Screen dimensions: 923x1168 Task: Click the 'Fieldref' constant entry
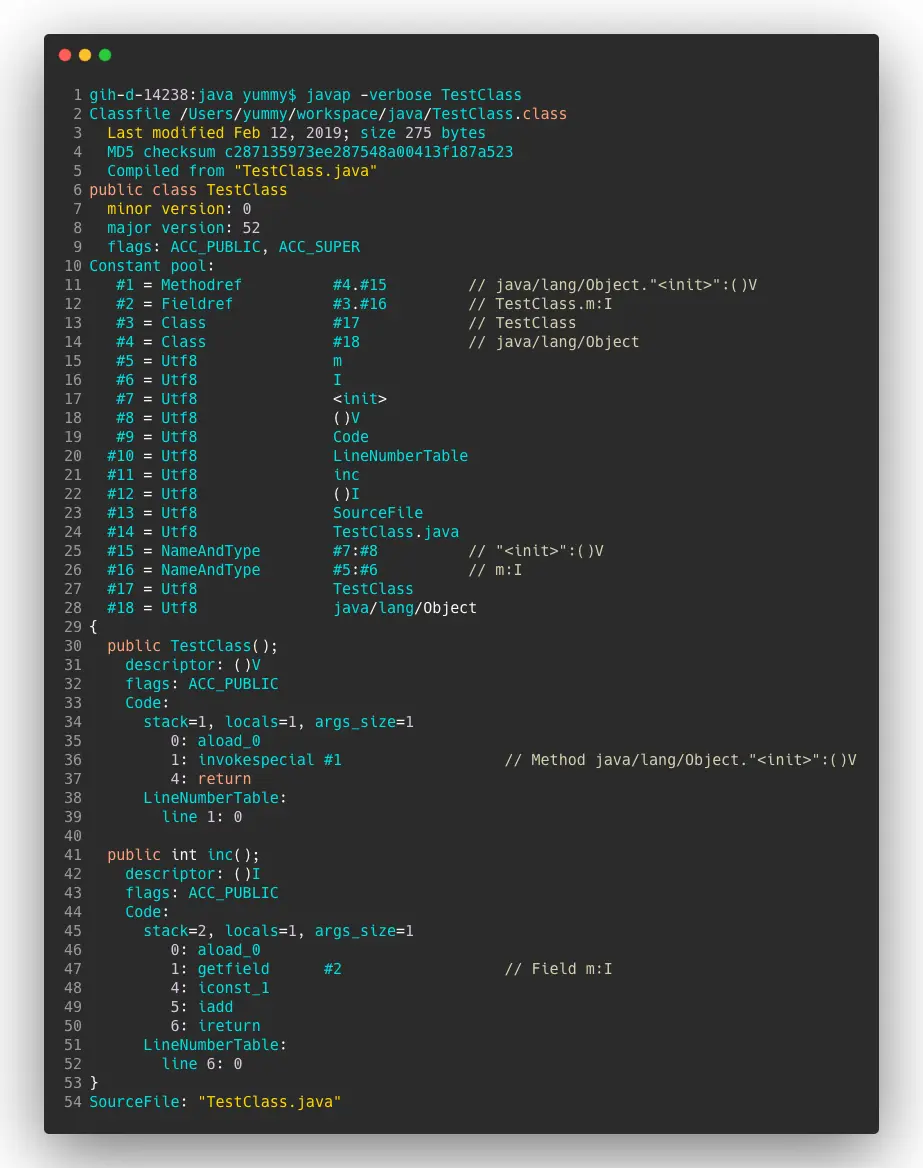(197, 304)
